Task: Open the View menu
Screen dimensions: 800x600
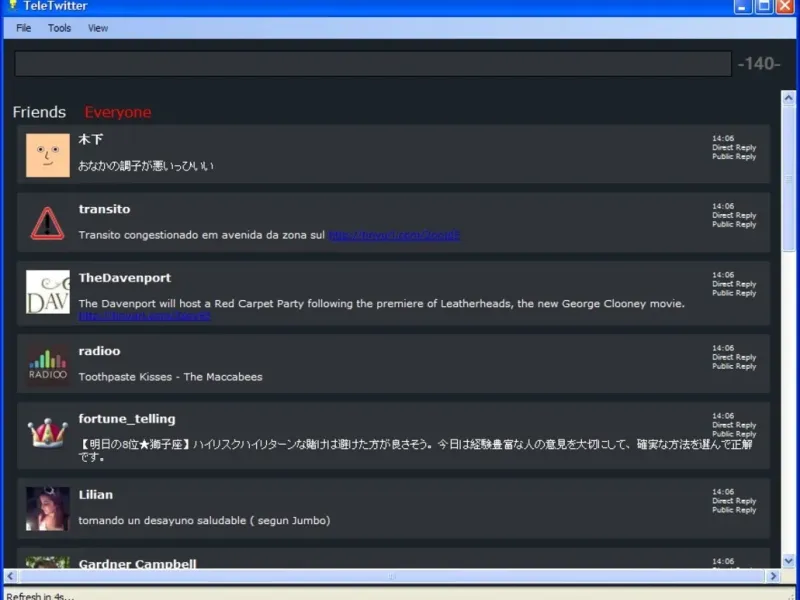Action: click(97, 28)
